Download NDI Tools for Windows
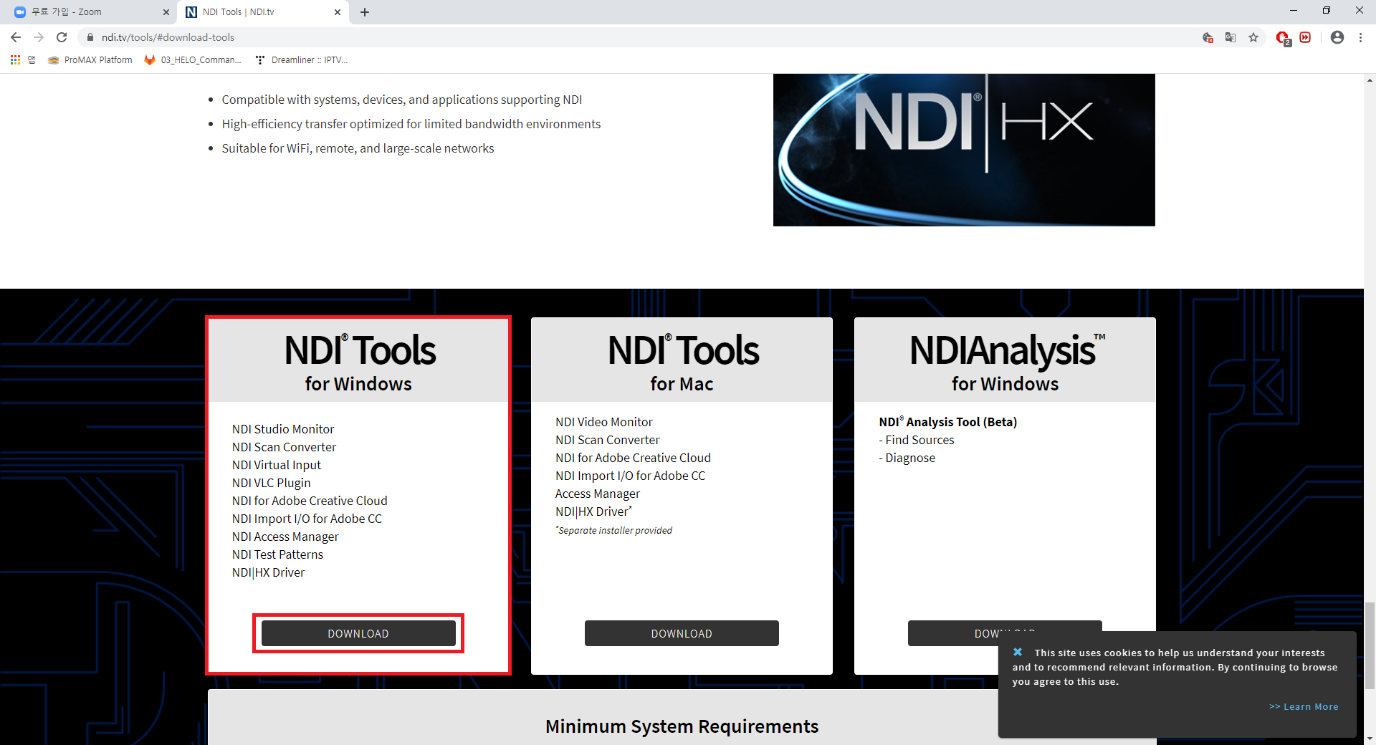The height and width of the screenshot is (745, 1376). tap(358, 633)
